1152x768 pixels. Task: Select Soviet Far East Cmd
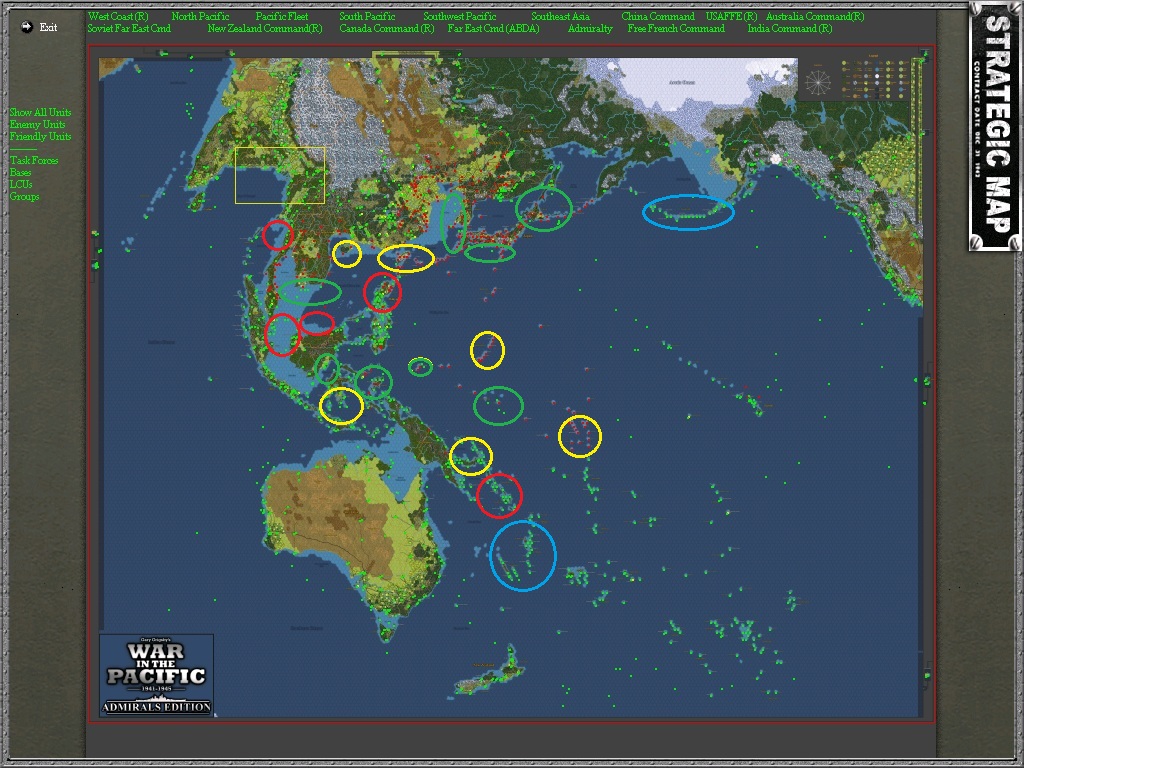tap(129, 29)
